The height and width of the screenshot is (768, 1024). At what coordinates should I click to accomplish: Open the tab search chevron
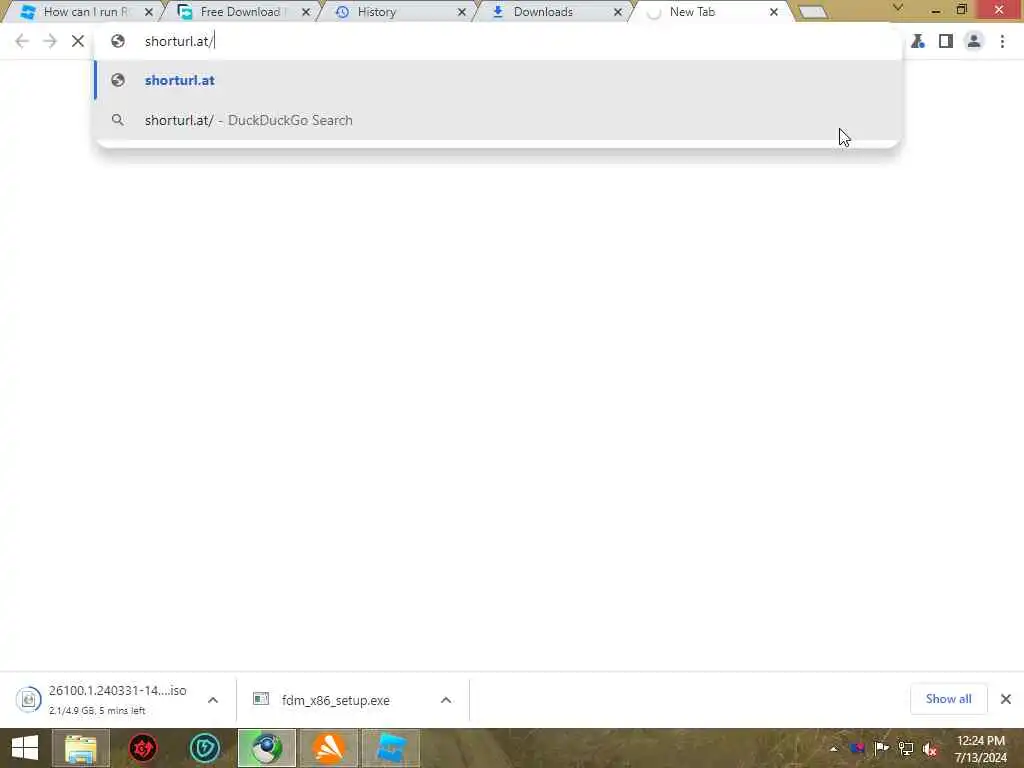898,8
